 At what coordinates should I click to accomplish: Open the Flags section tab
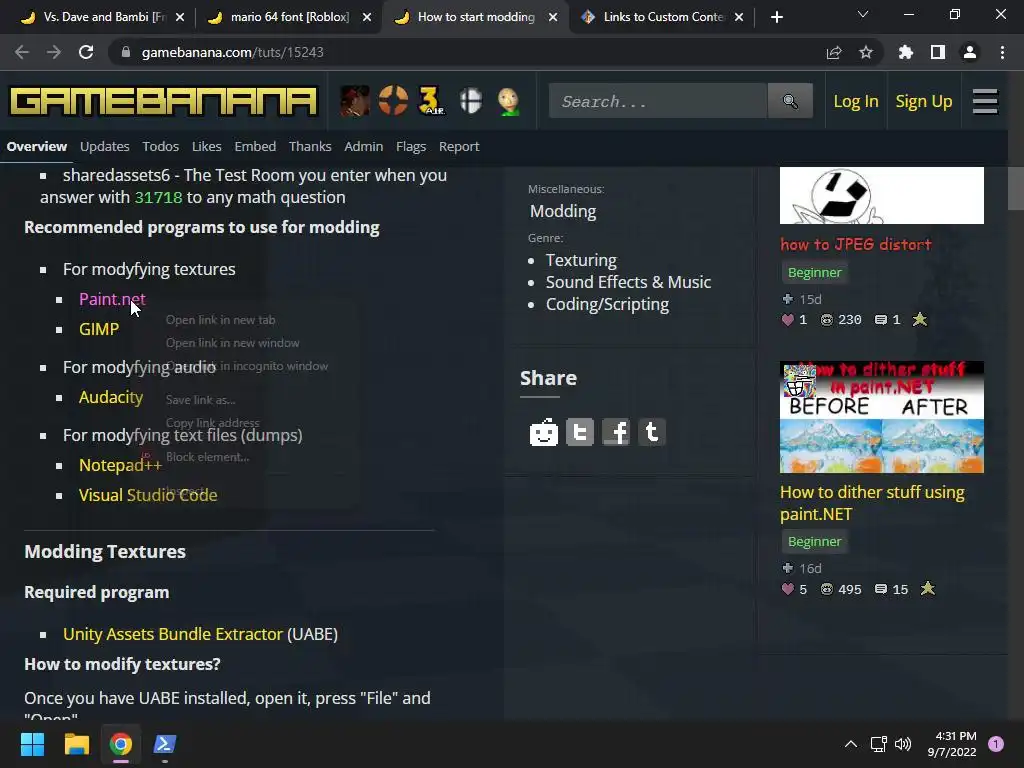click(411, 146)
